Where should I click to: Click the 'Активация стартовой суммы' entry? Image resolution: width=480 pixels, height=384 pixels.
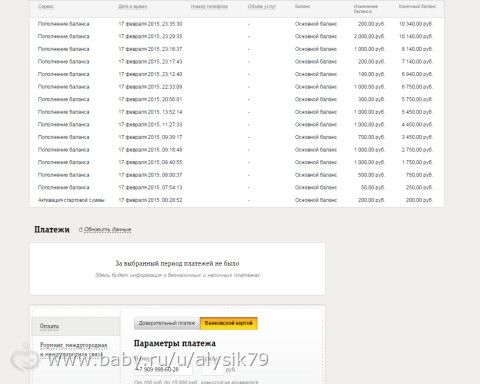pos(71,200)
